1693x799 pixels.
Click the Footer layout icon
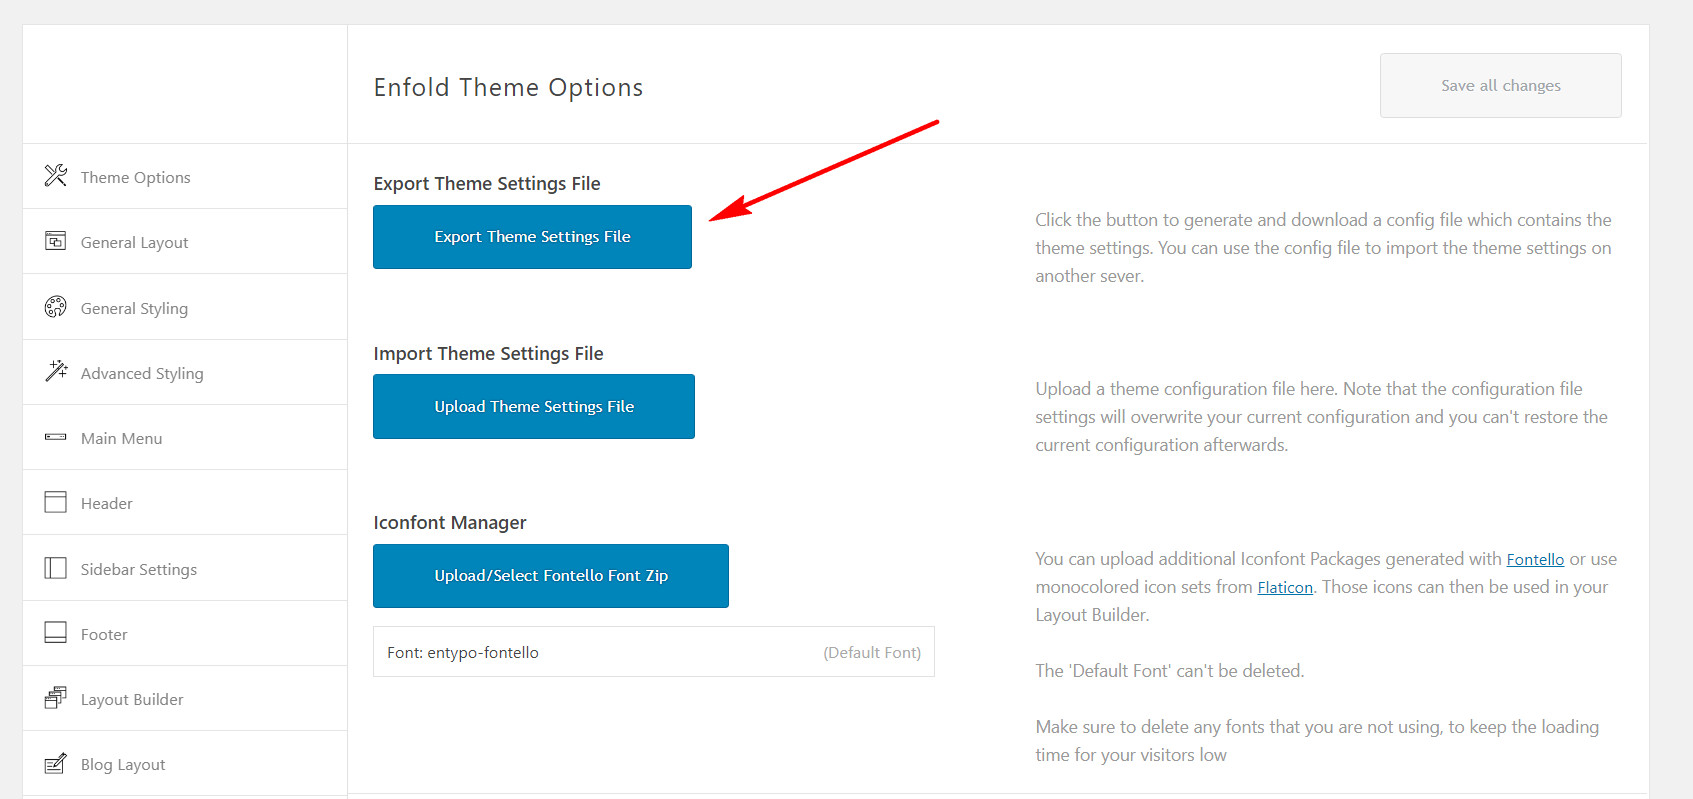pyautogui.click(x=56, y=633)
